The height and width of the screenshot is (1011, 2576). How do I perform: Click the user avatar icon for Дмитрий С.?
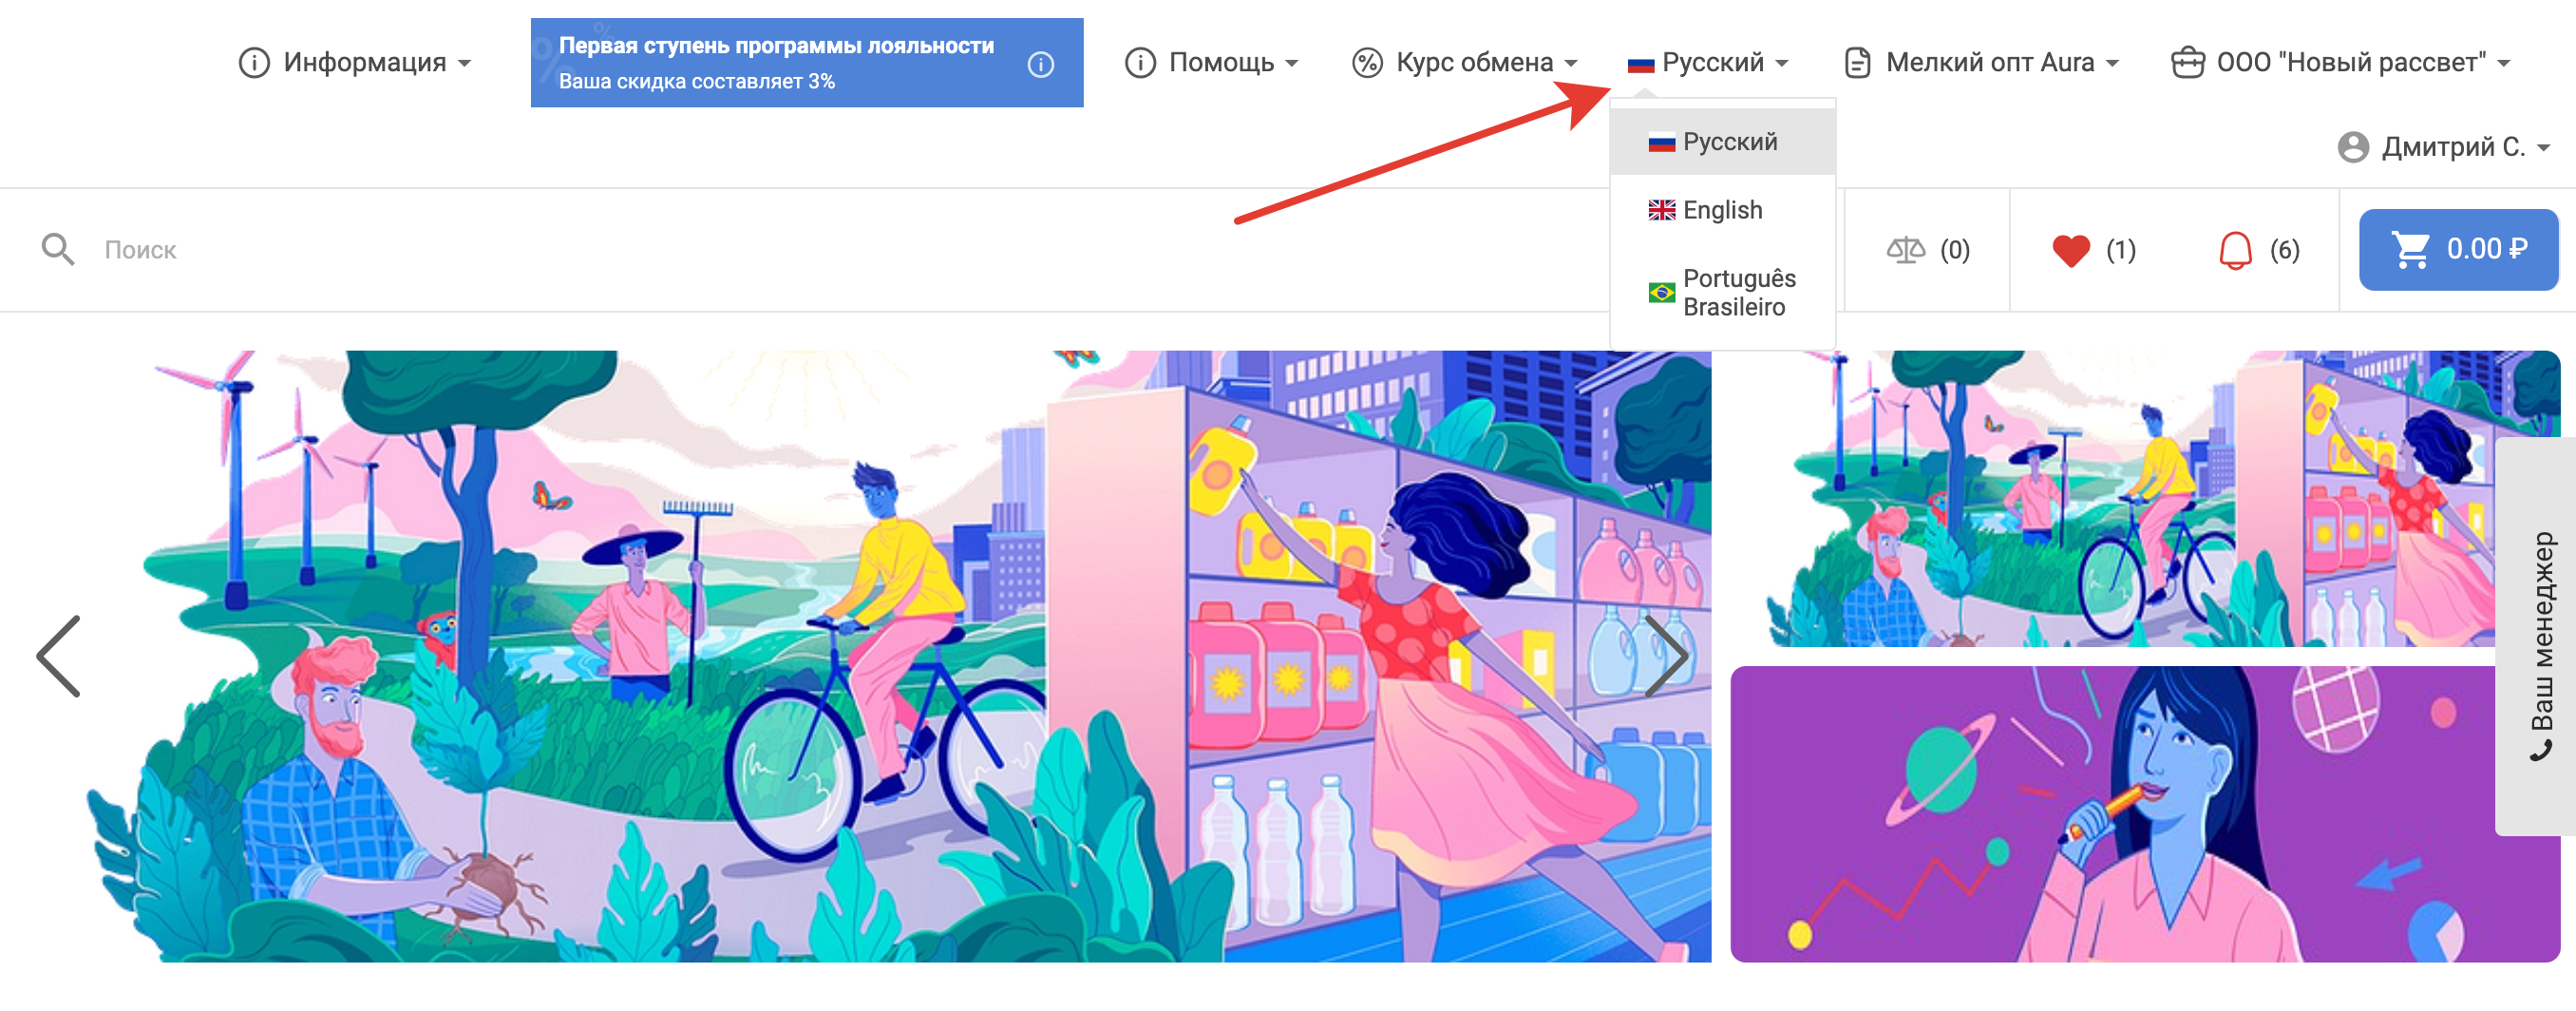coord(2353,147)
